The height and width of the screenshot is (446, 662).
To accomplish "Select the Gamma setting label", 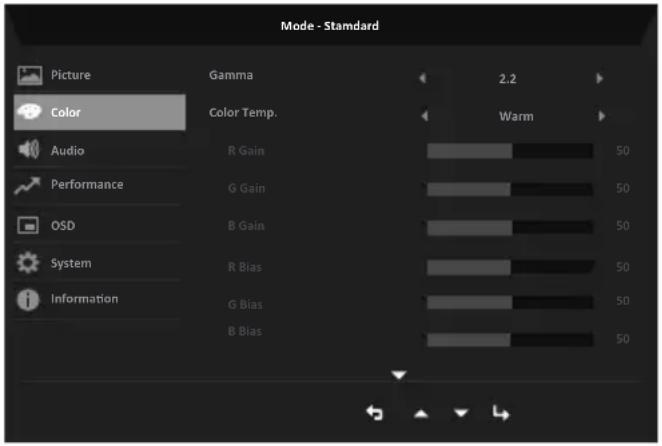I will click(231, 75).
